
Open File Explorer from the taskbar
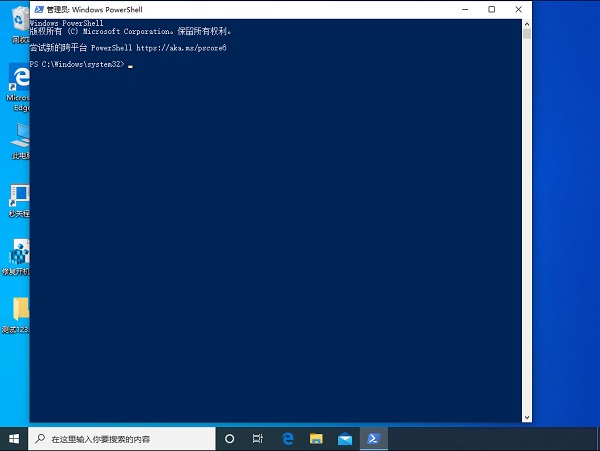pos(316,439)
